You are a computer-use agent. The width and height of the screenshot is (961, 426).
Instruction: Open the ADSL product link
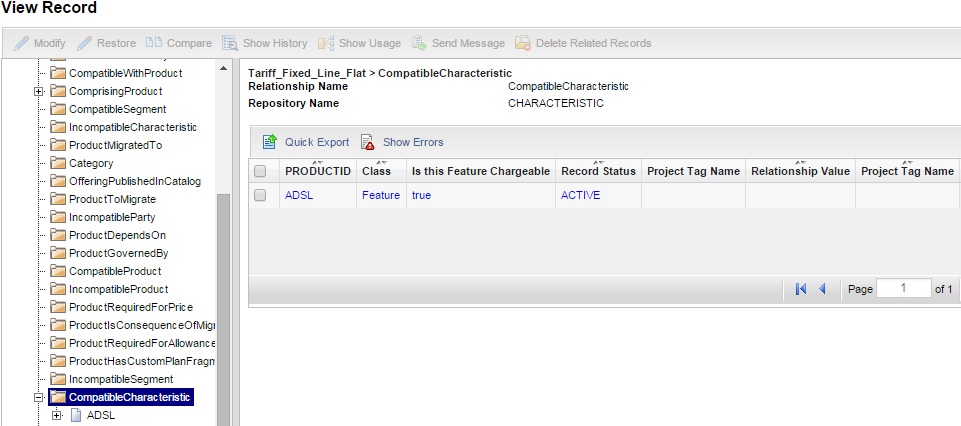click(x=298, y=195)
